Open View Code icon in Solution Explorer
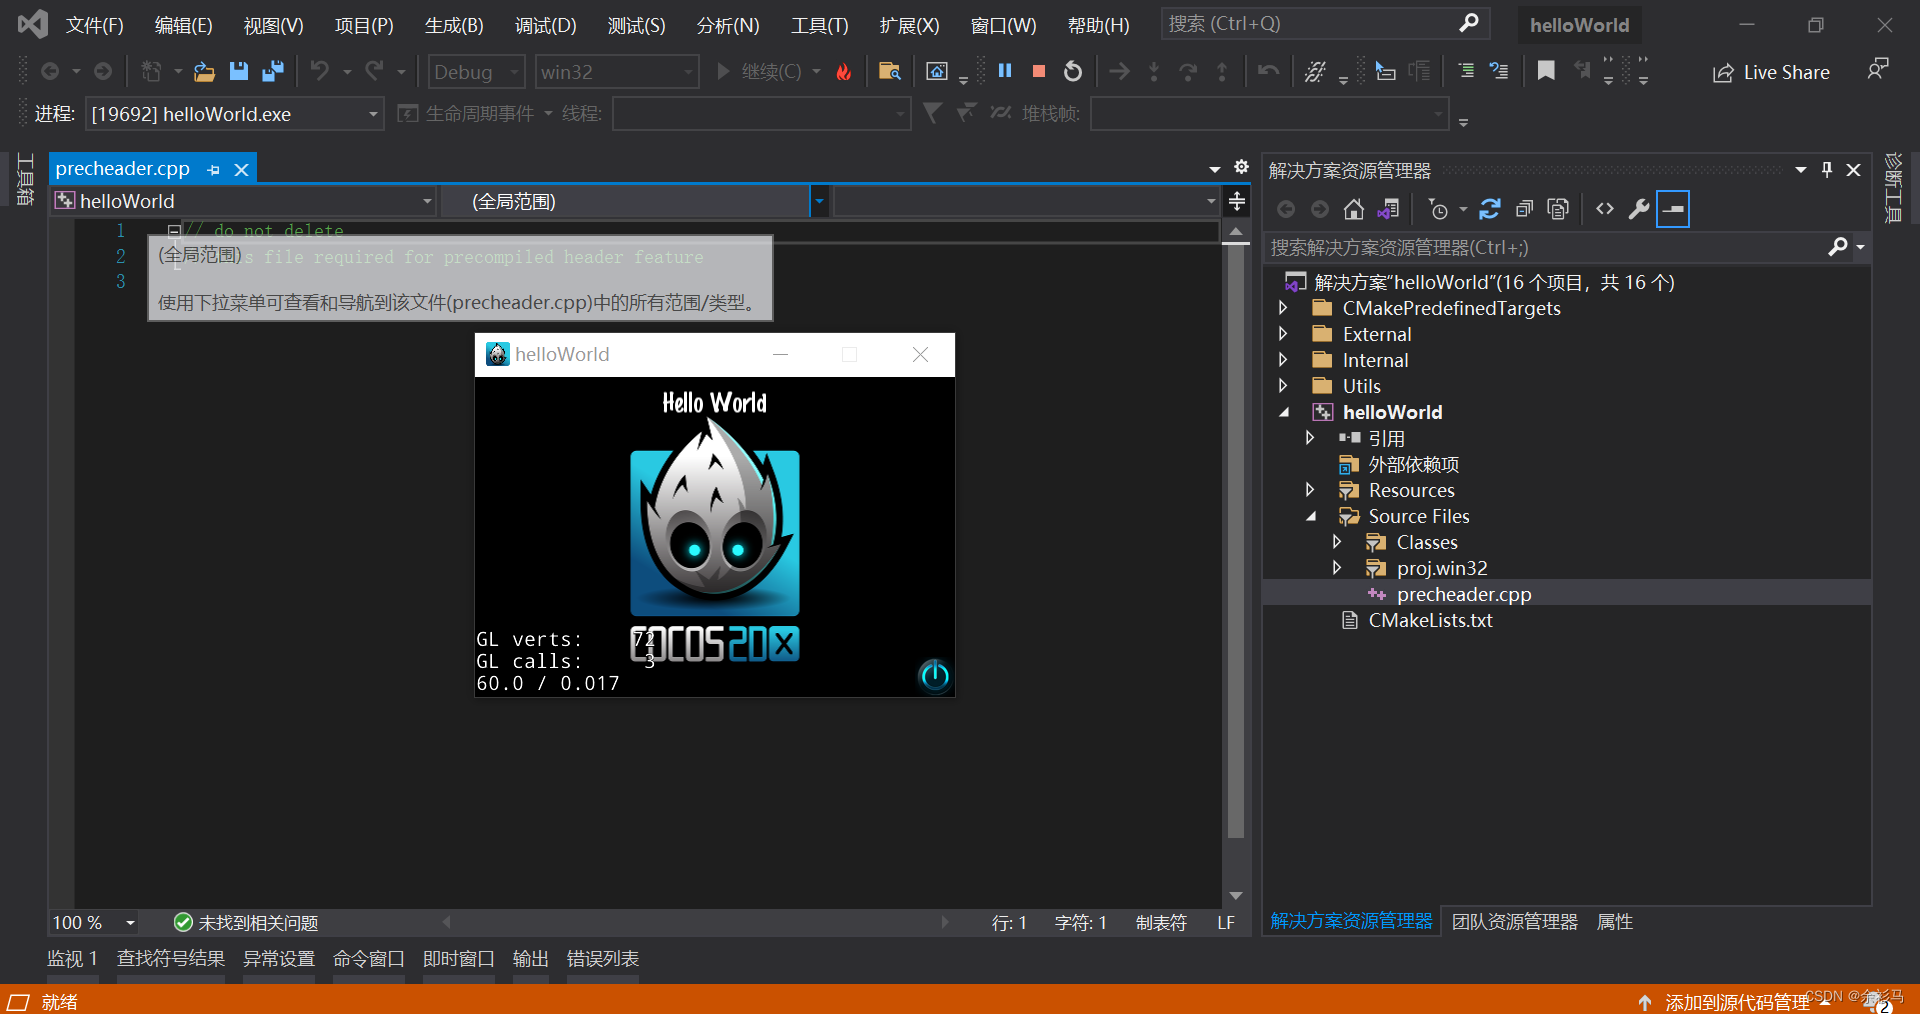1920x1014 pixels. [1605, 209]
